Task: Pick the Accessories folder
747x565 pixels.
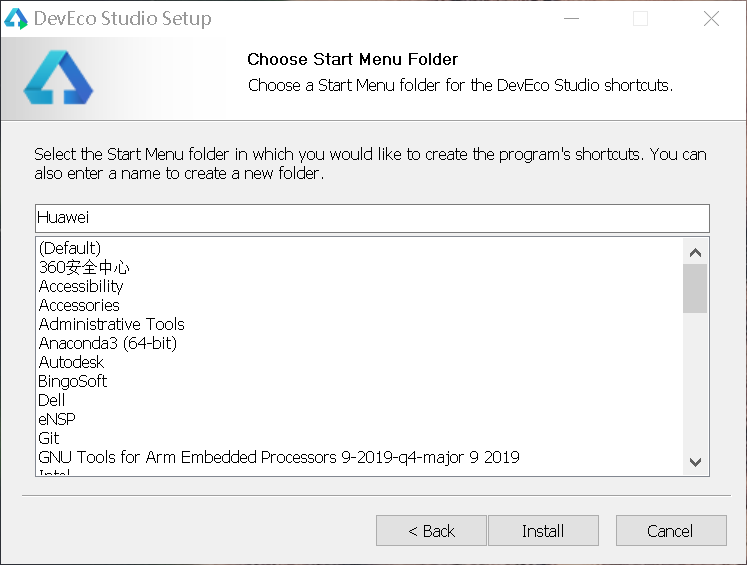Action: pyautogui.click(x=79, y=305)
